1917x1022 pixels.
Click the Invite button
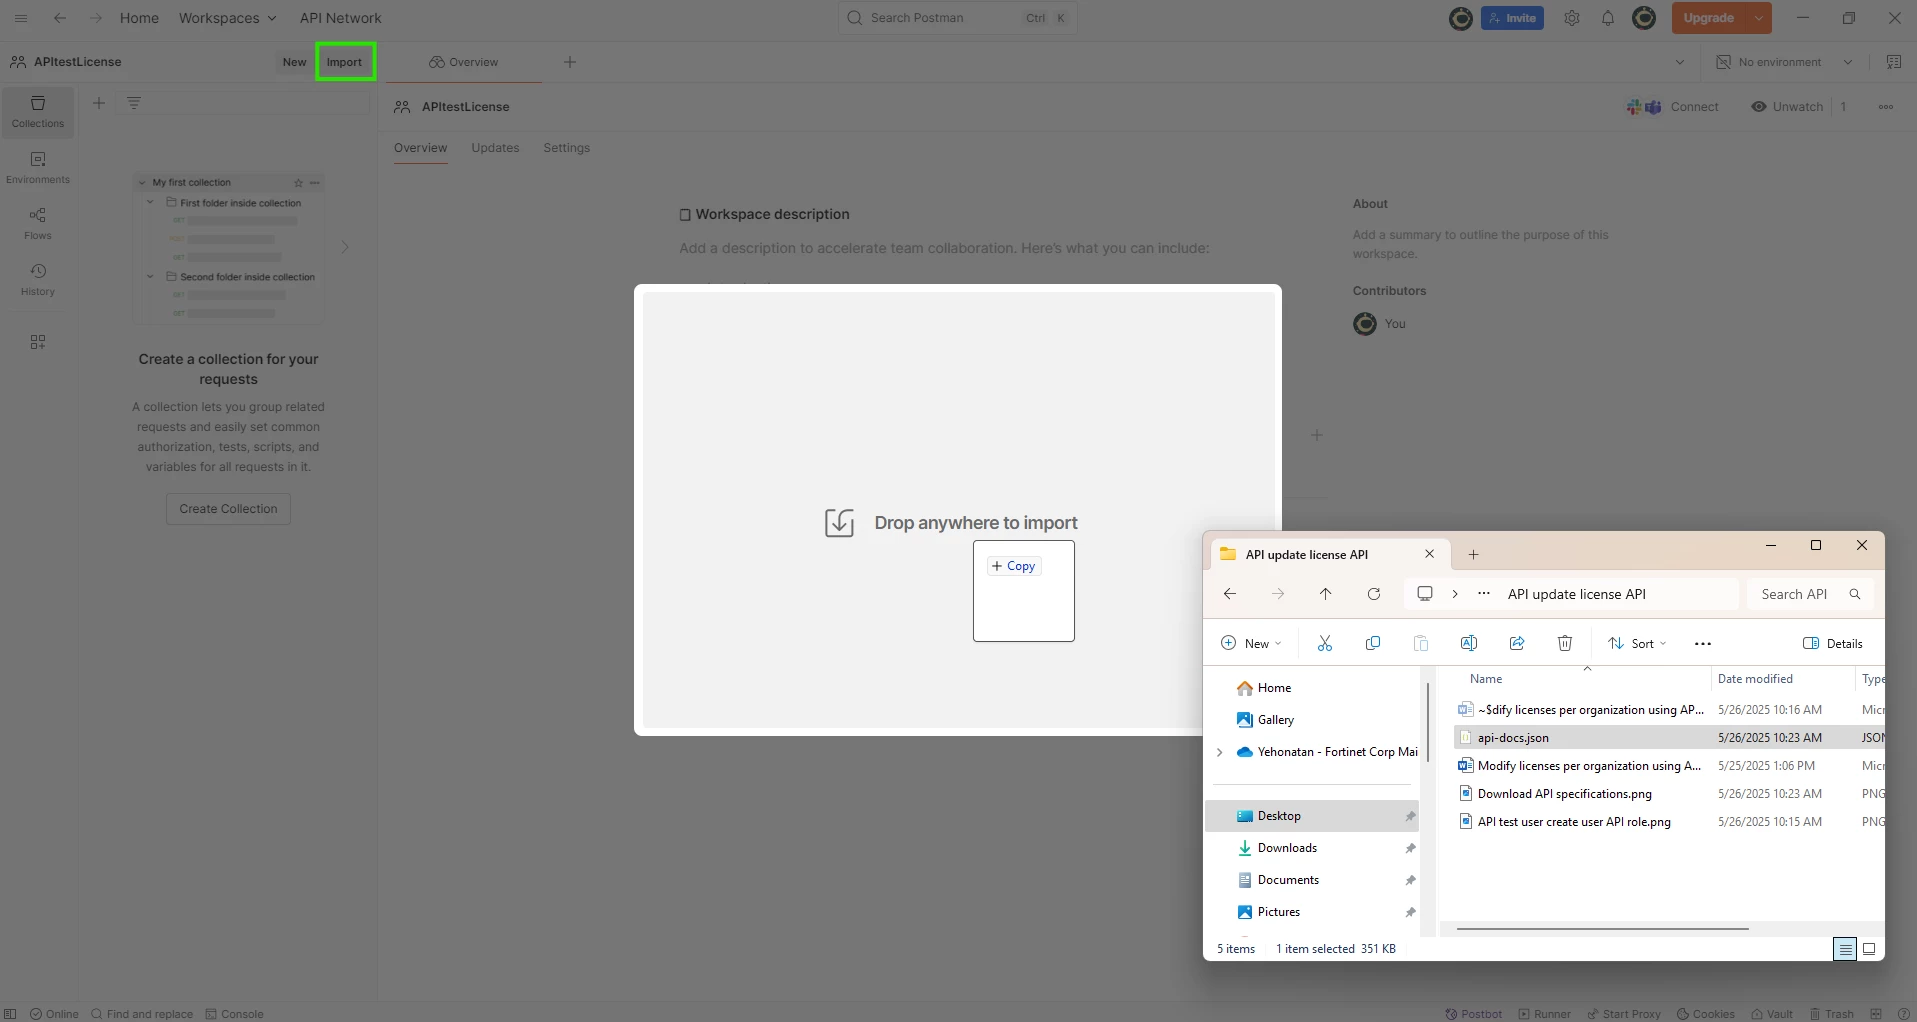(1512, 18)
